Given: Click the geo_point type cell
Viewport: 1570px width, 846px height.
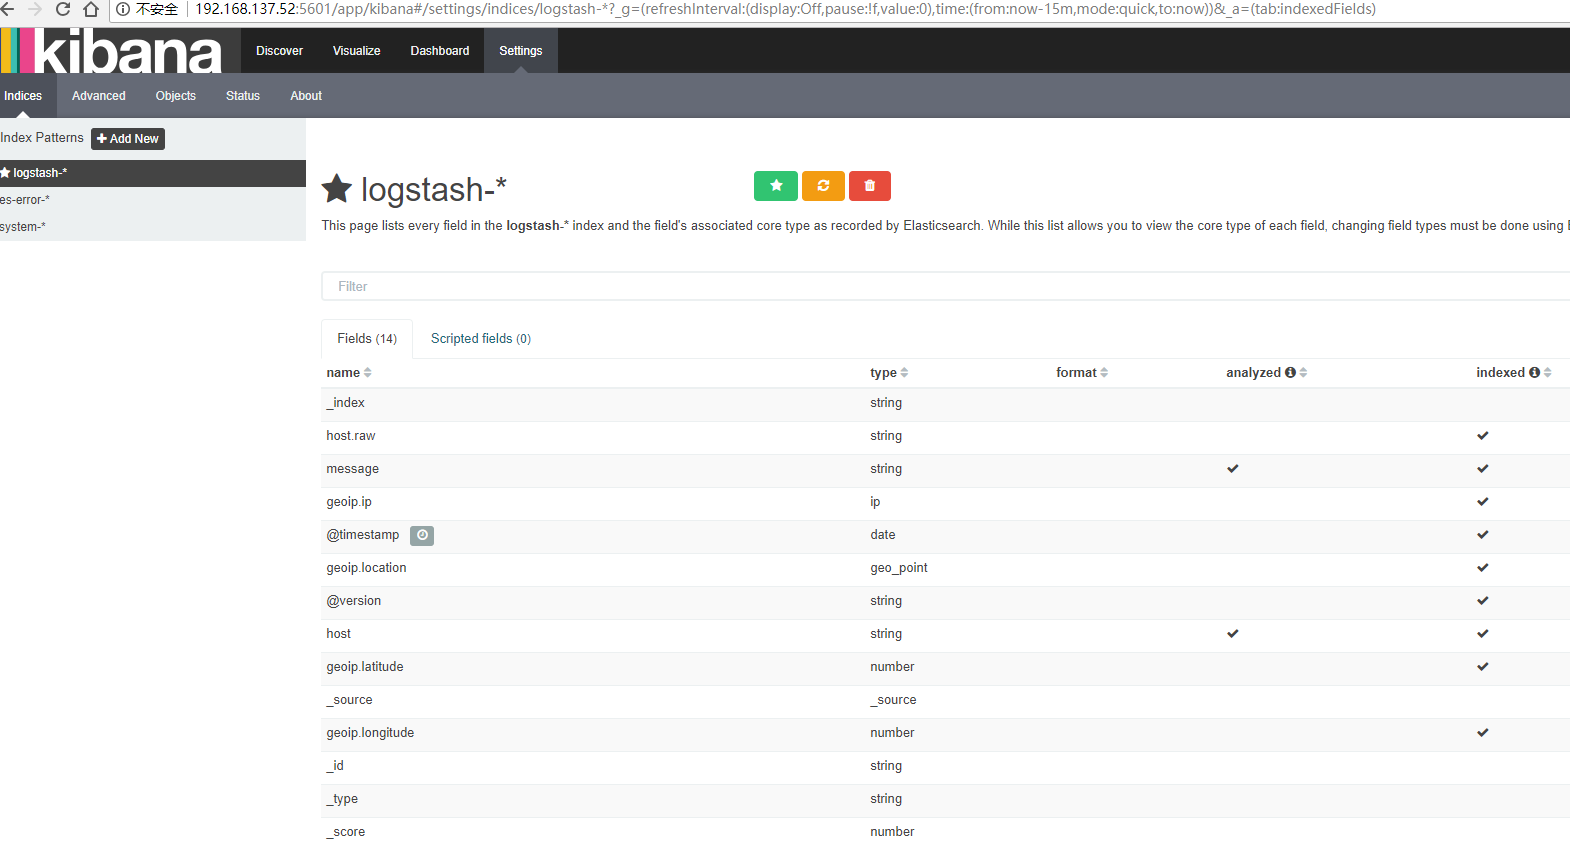Looking at the screenshot, I should coord(899,568).
